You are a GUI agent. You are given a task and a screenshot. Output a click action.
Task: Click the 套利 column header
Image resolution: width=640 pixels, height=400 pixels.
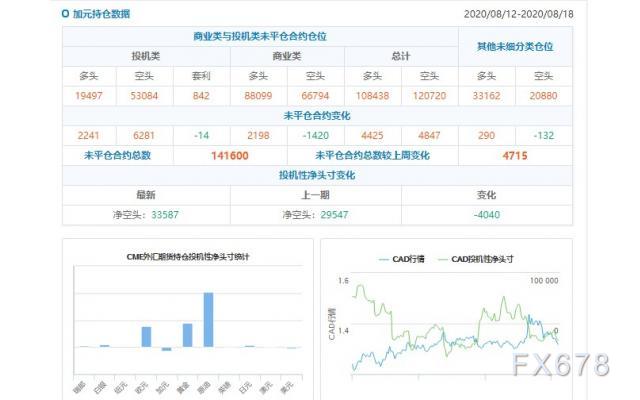(201, 76)
